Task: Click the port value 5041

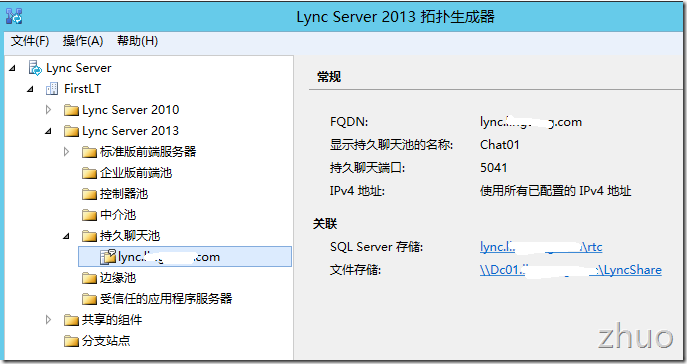Action: 494,168
